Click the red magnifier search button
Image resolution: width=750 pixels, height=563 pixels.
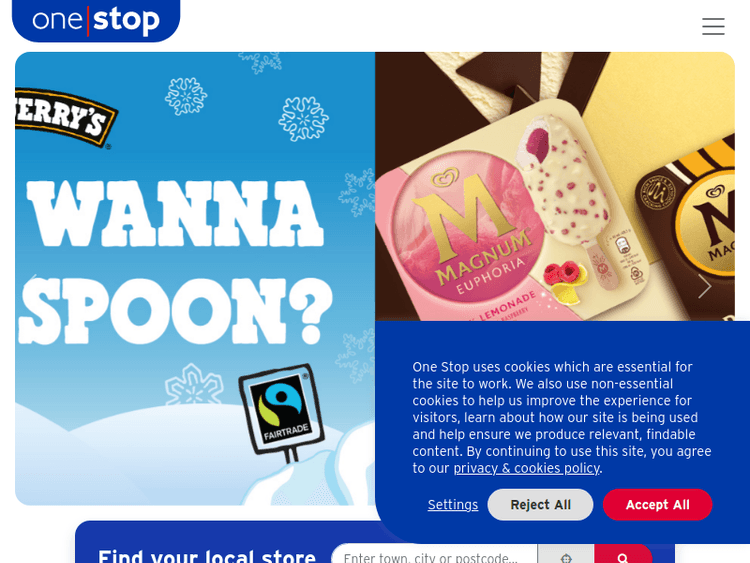pyautogui.click(x=623, y=557)
